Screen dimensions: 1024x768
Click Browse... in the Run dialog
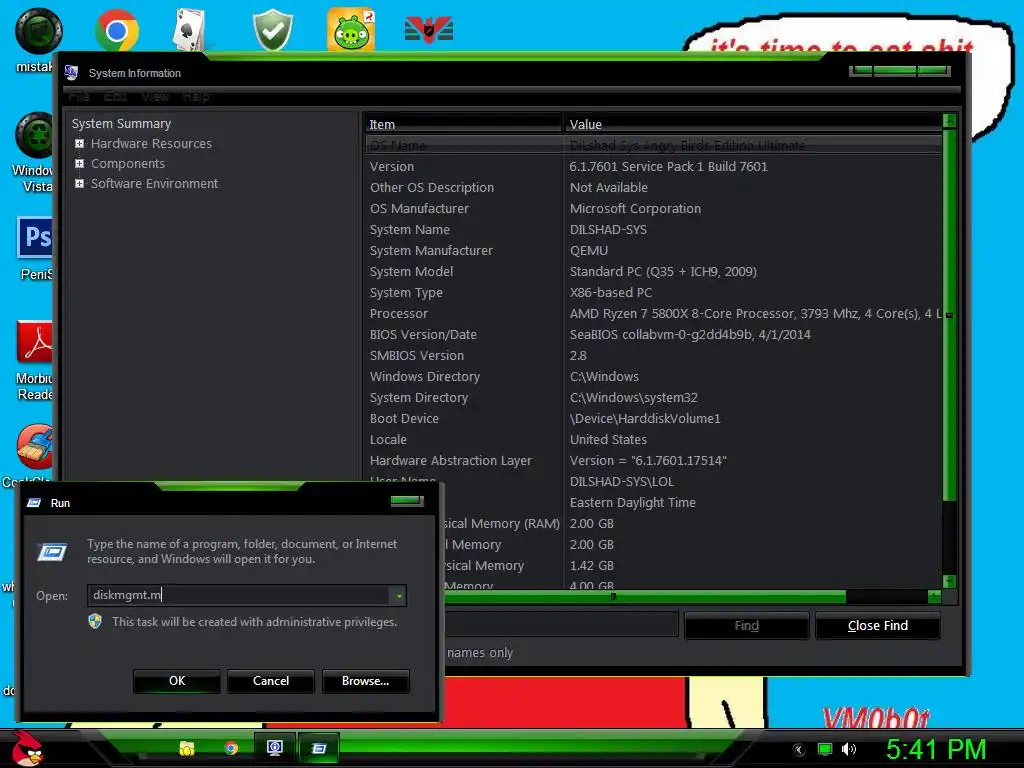pyautogui.click(x=366, y=680)
